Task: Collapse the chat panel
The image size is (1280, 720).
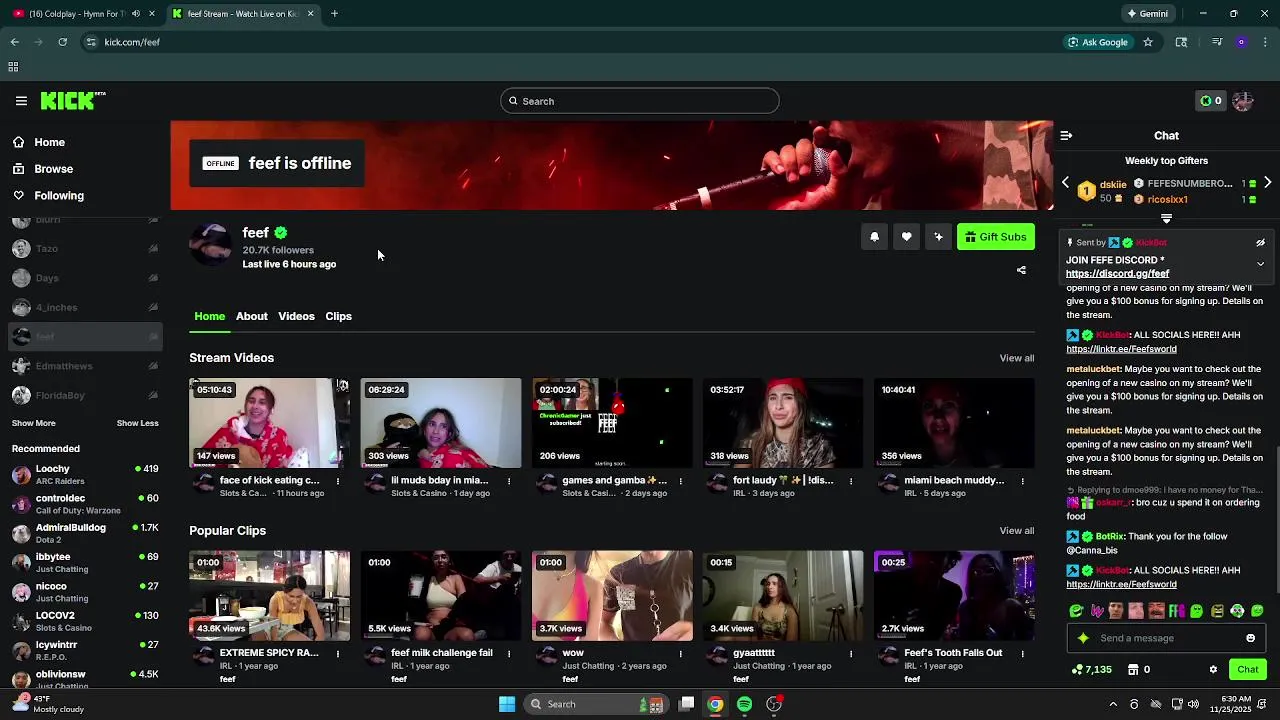Action: click(x=1066, y=135)
